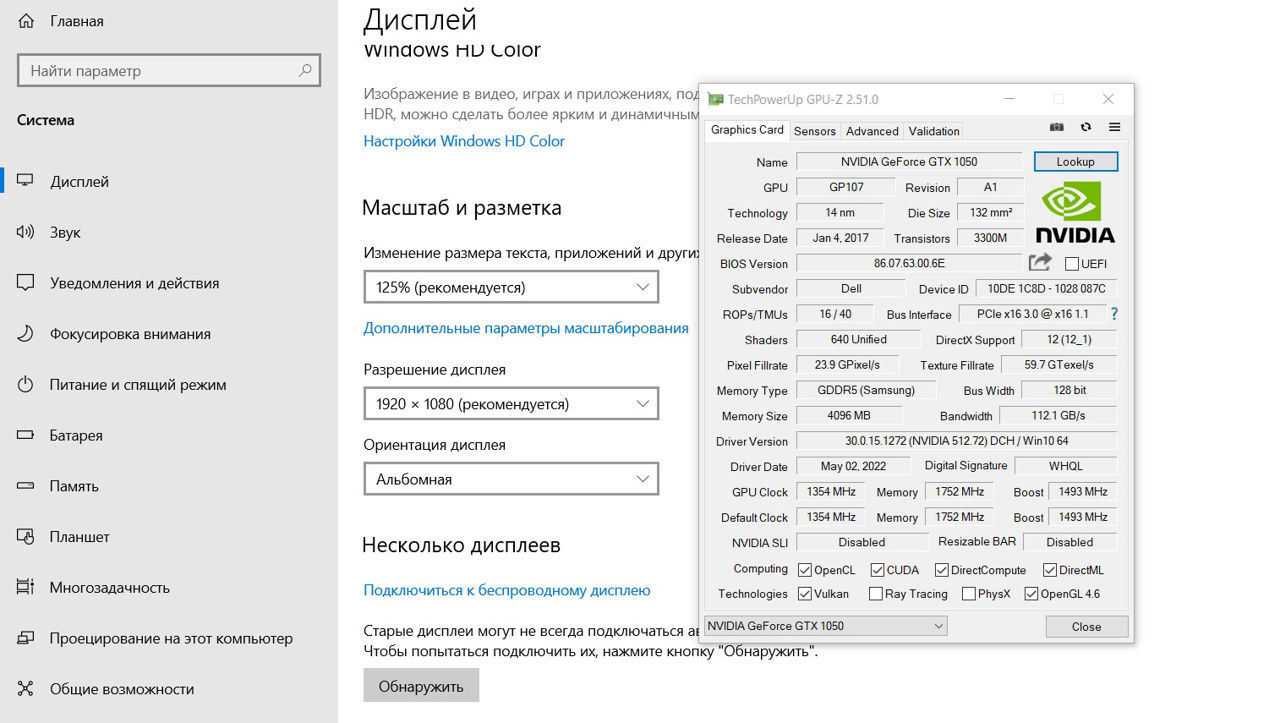Click the Subvendor Dell value
This screenshot has height=723, width=1280.
pyautogui.click(x=851, y=288)
